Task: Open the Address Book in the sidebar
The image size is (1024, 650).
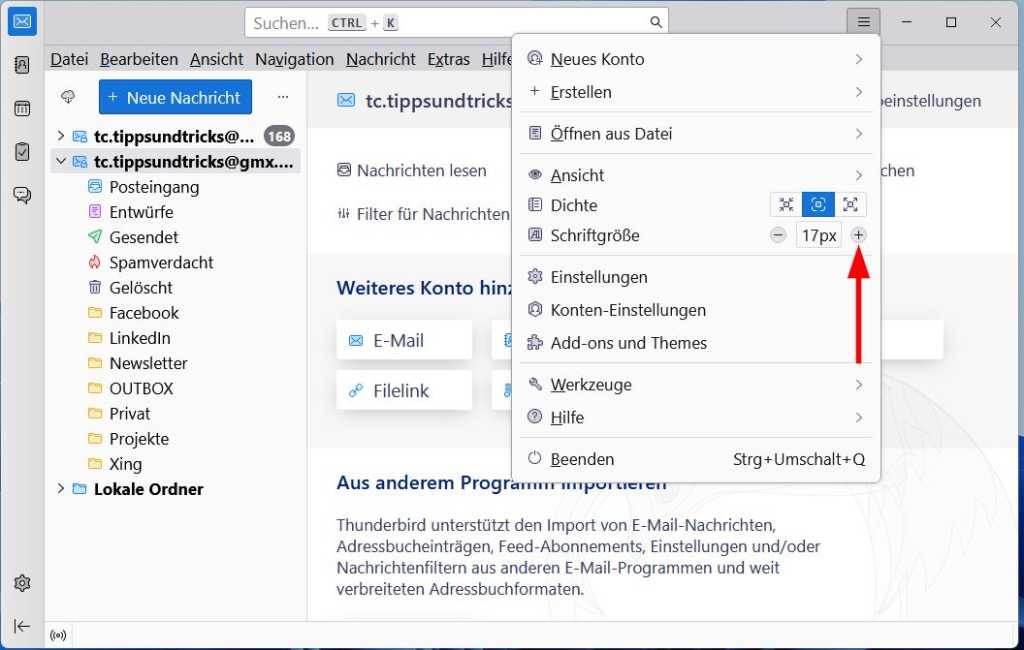Action: click(x=22, y=63)
